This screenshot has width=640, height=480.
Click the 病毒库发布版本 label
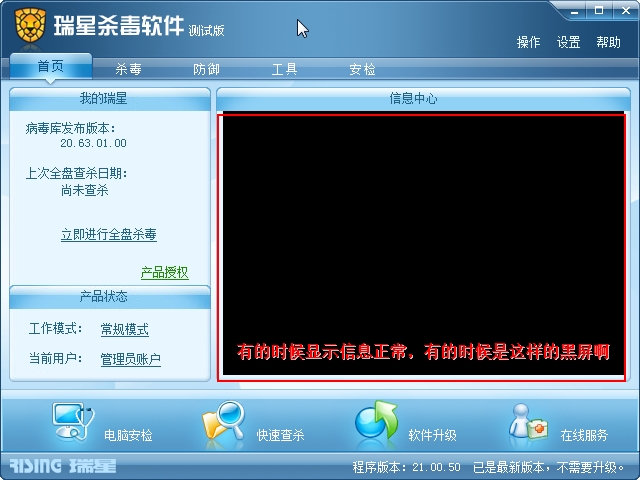point(71,129)
